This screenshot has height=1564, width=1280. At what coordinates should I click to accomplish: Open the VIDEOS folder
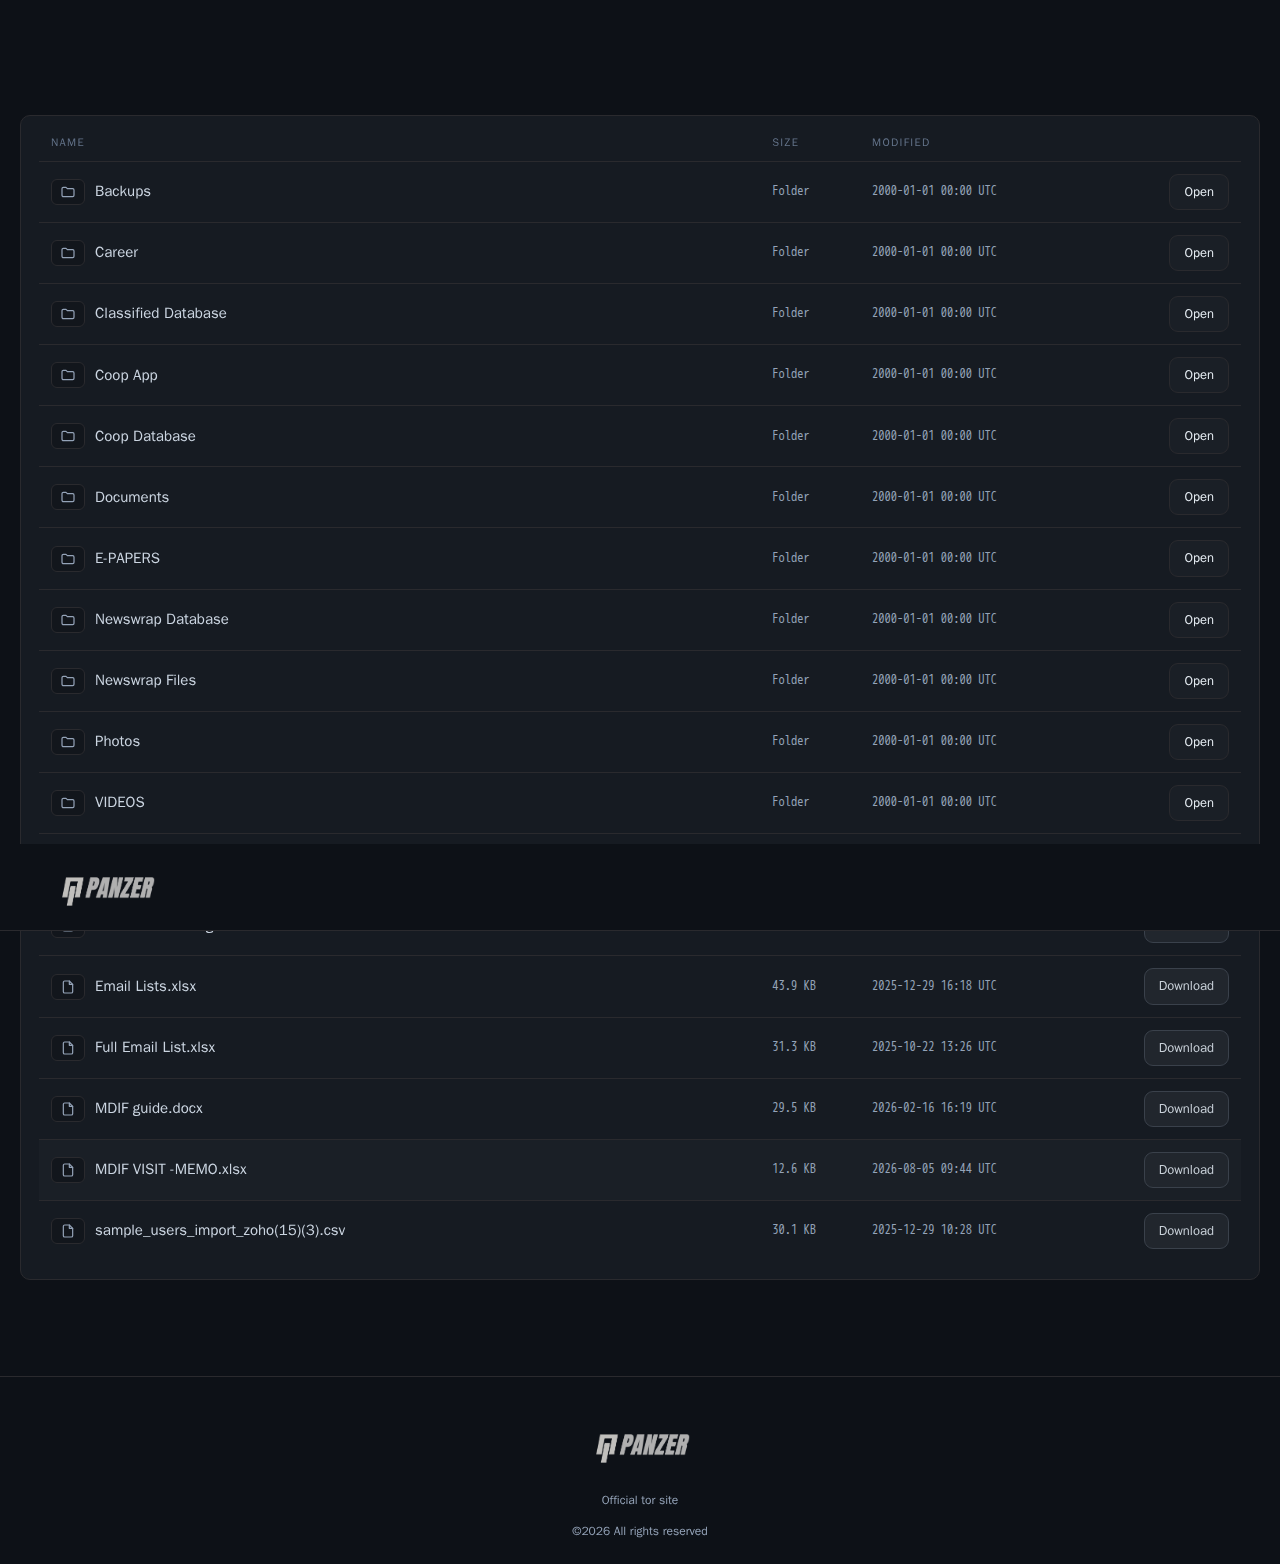coord(1198,803)
